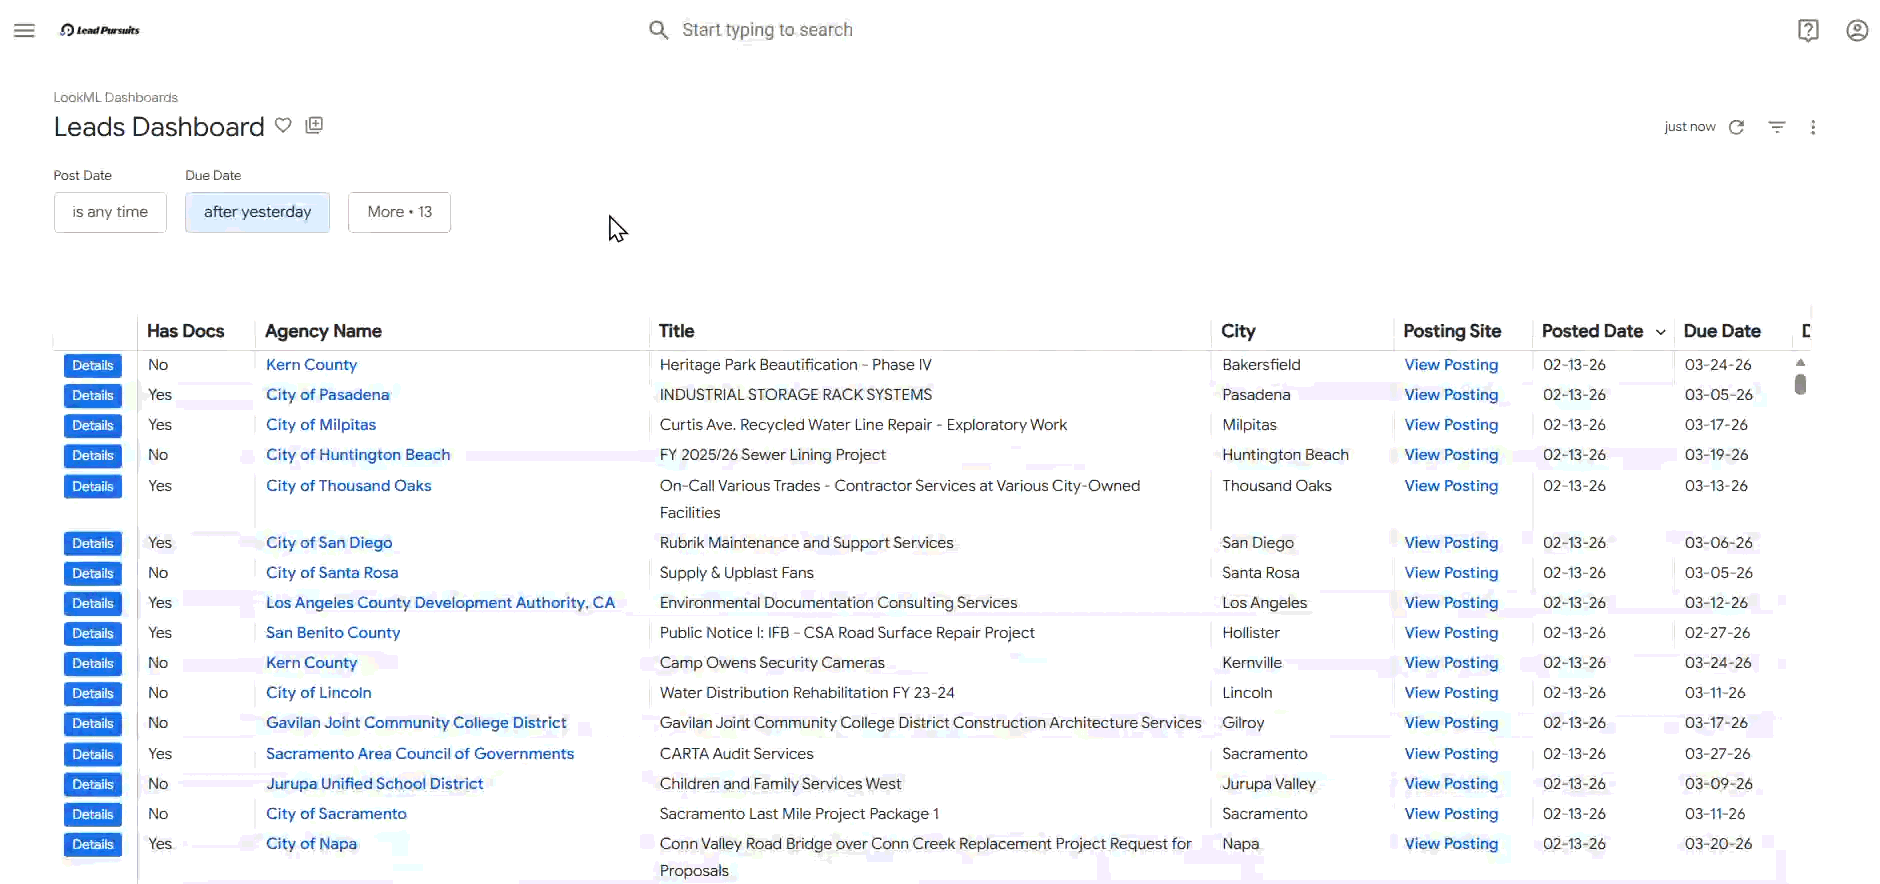Open Details for San Benito County row
1880x884 pixels.
coord(93,634)
